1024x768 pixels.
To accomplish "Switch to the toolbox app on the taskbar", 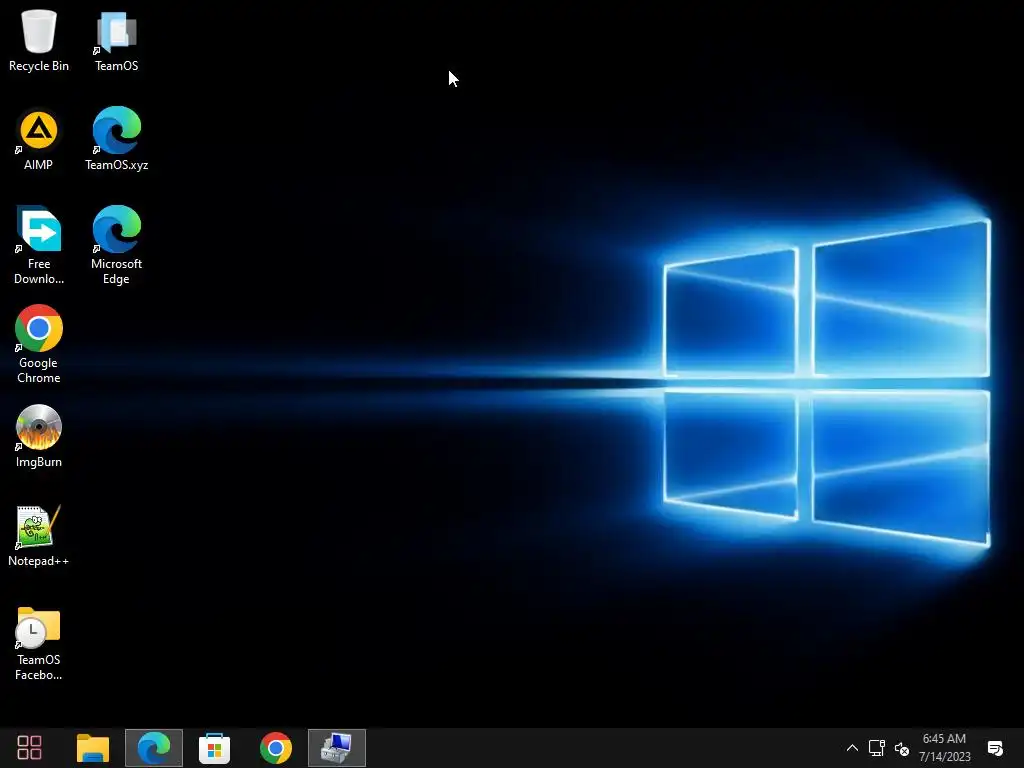I will [337, 748].
